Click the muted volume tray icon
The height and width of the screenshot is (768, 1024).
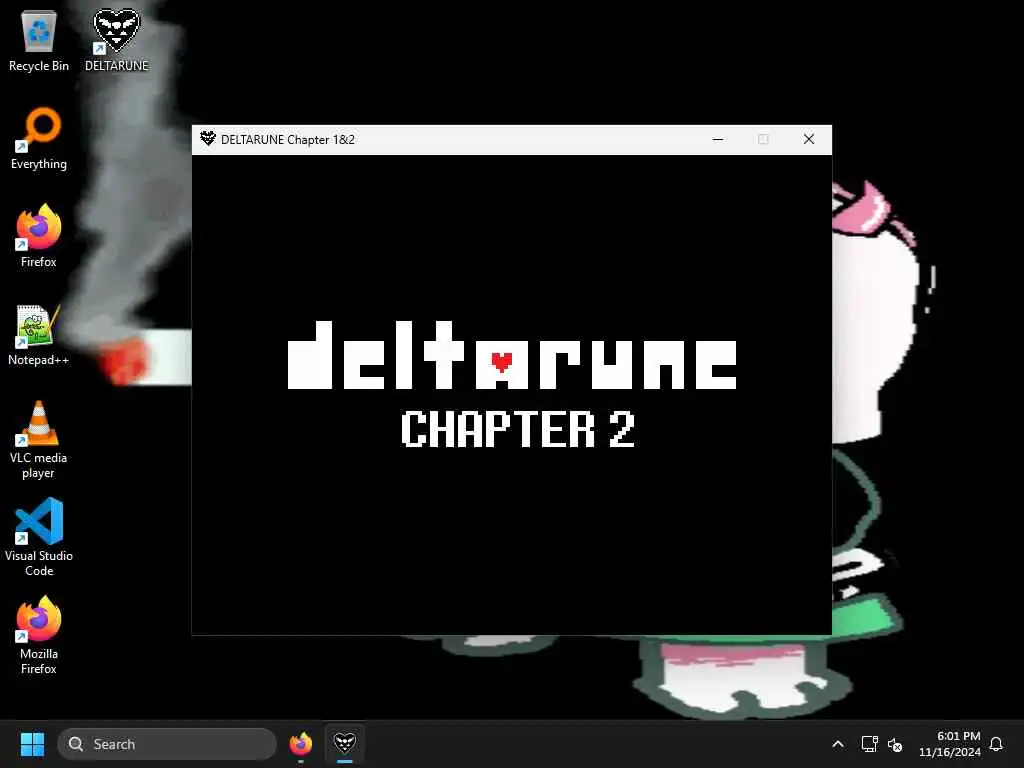coord(895,744)
